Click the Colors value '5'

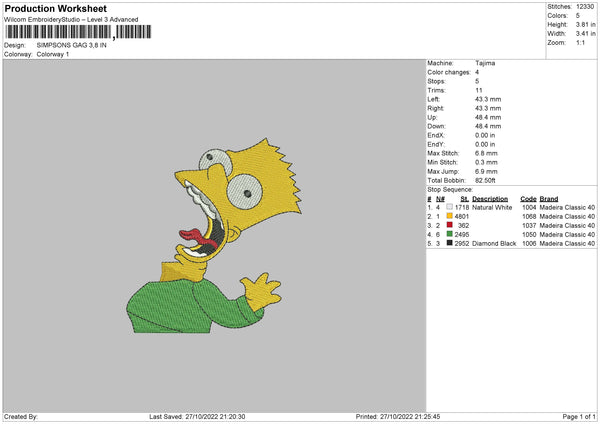(x=578, y=16)
